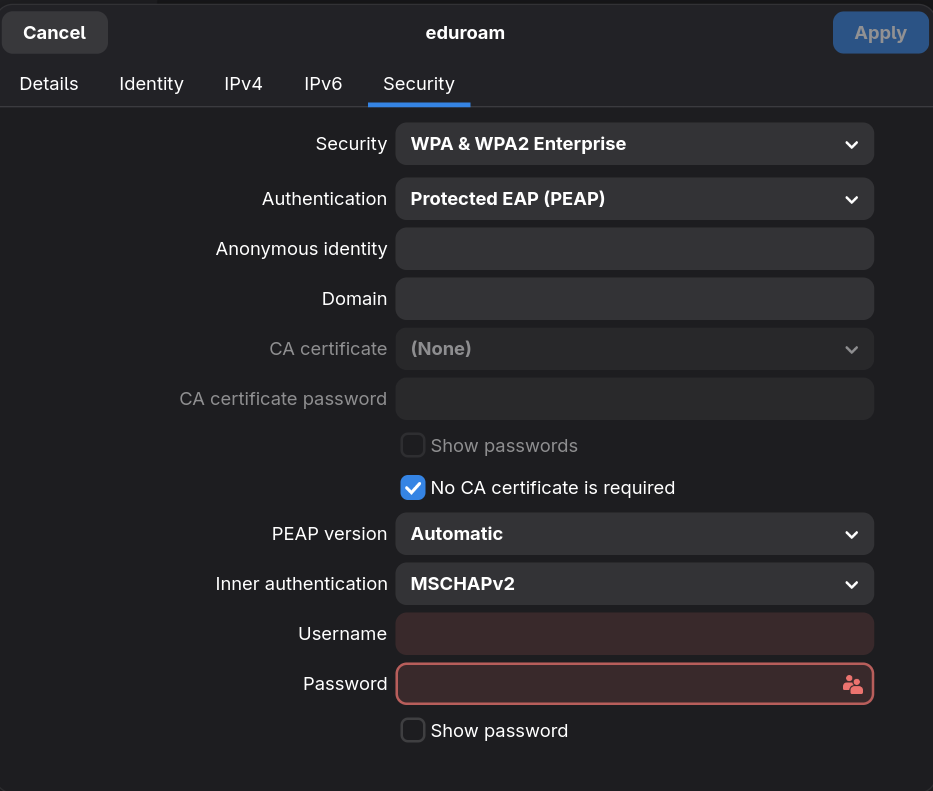This screenshot has height=791, width=933.
Task: Expand the MSCHAPv2 inner authentication dropdown
Action: 634,584
